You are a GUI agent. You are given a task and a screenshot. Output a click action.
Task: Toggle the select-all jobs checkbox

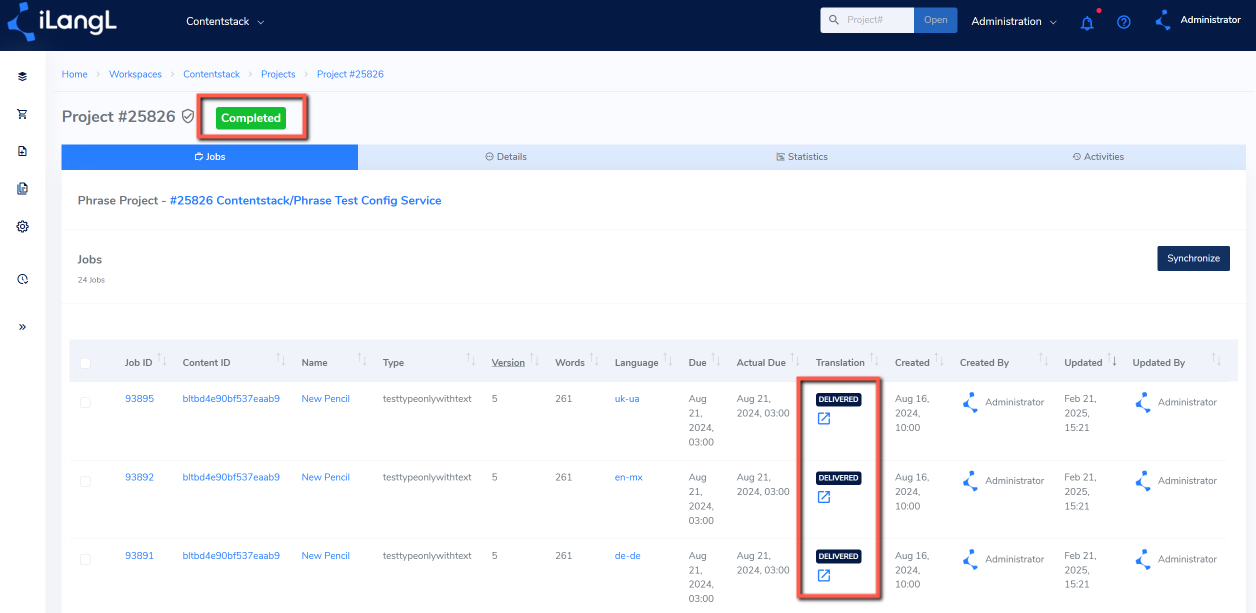[x=85, y=363]
